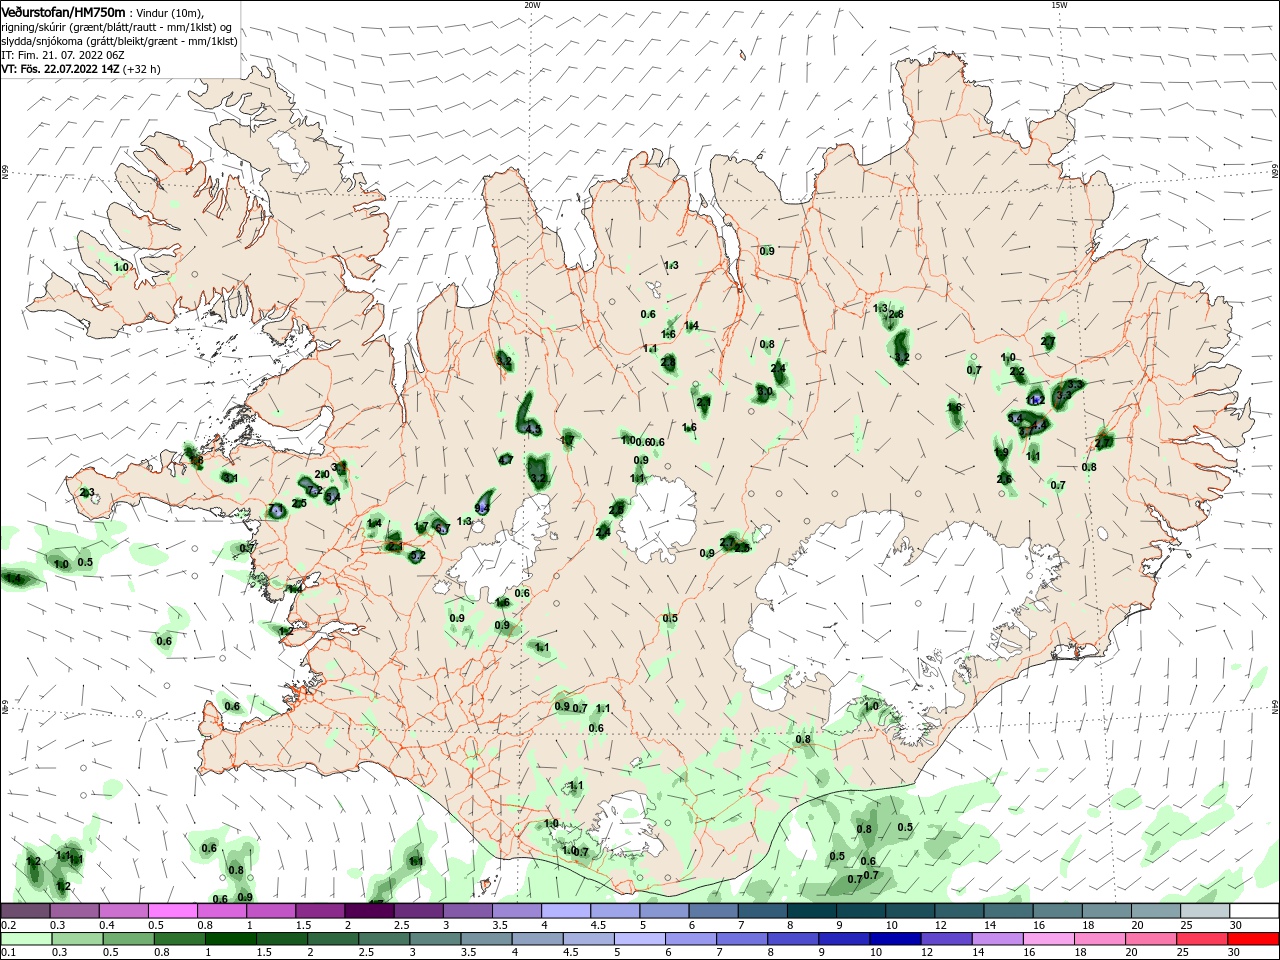1280x960 pixels.
Task: Click the '3.0' precipitation value in the north
Action: tap(764, 392)
